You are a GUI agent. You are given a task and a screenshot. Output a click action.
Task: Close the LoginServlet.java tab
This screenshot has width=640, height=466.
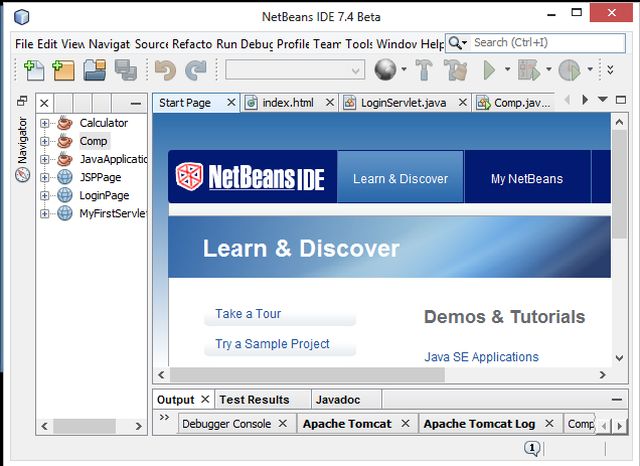pyautogui.click(x=462, y=102)
